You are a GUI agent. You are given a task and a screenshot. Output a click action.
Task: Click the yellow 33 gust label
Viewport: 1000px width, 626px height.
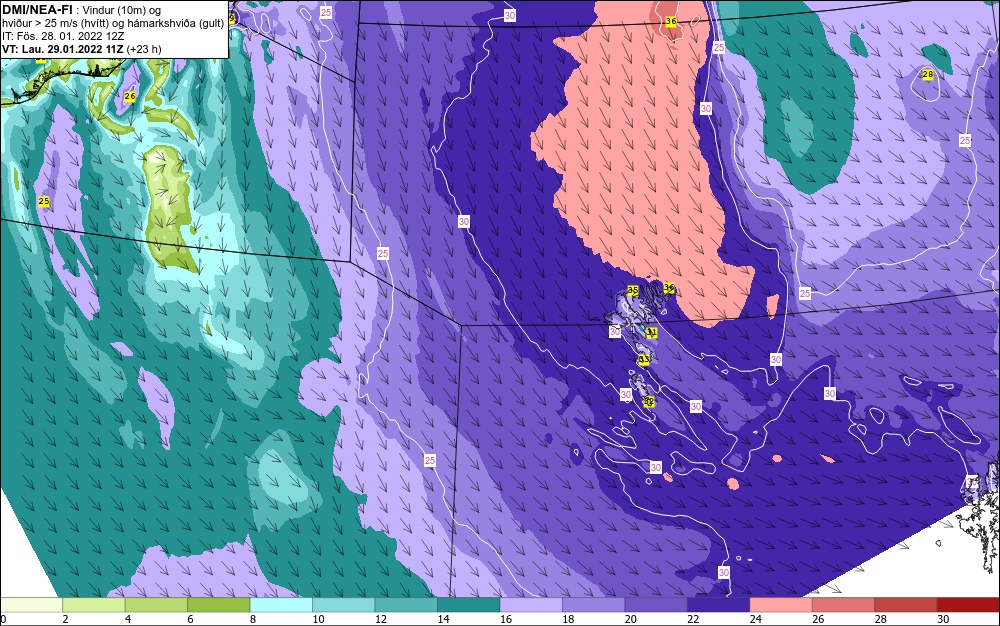[644, 360]
